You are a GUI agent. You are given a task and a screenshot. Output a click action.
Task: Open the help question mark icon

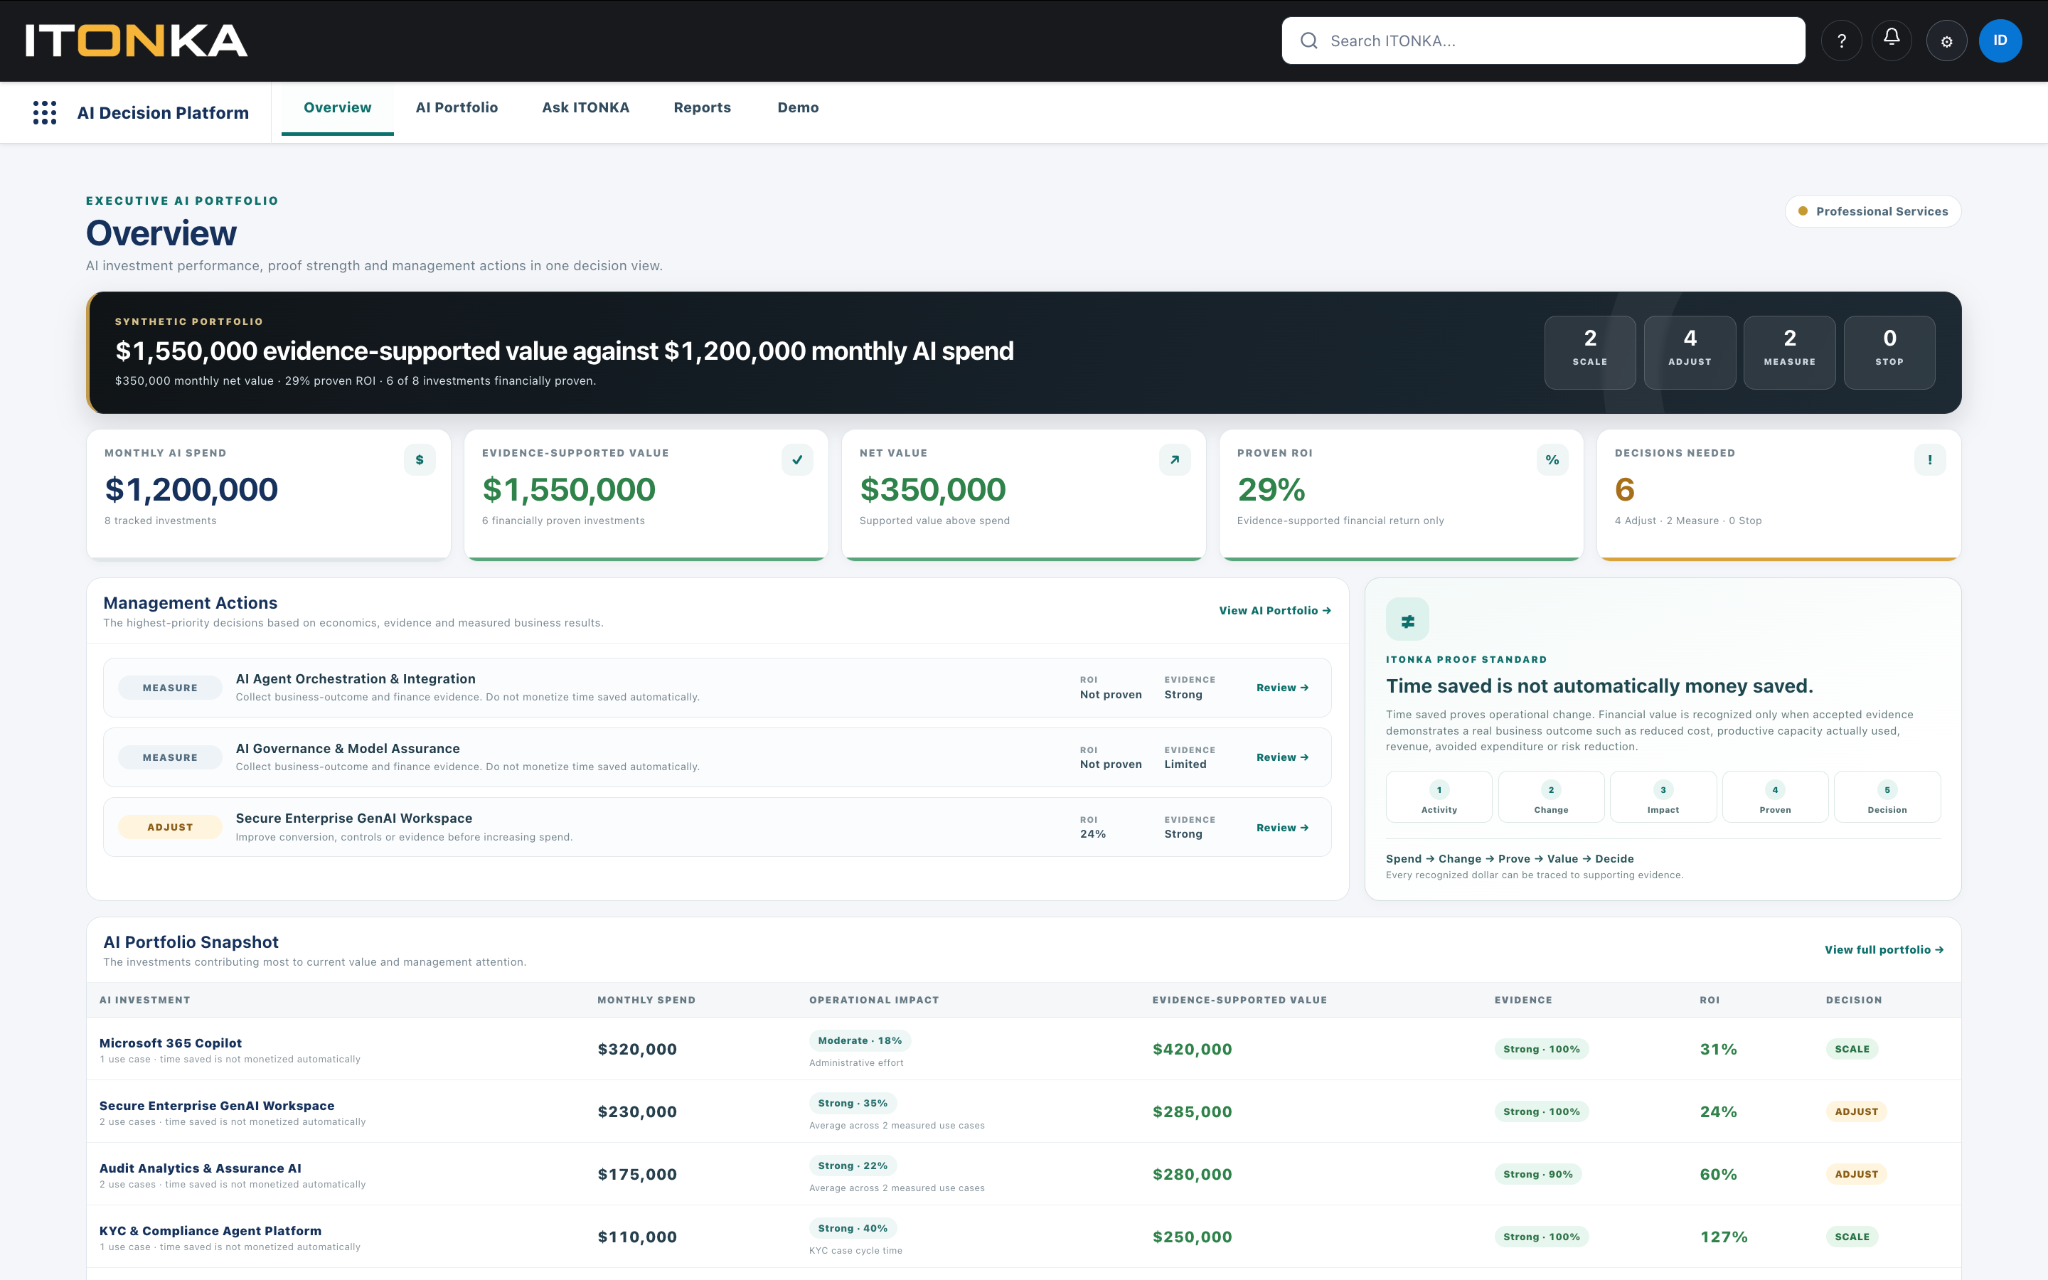click(1841, 41)
